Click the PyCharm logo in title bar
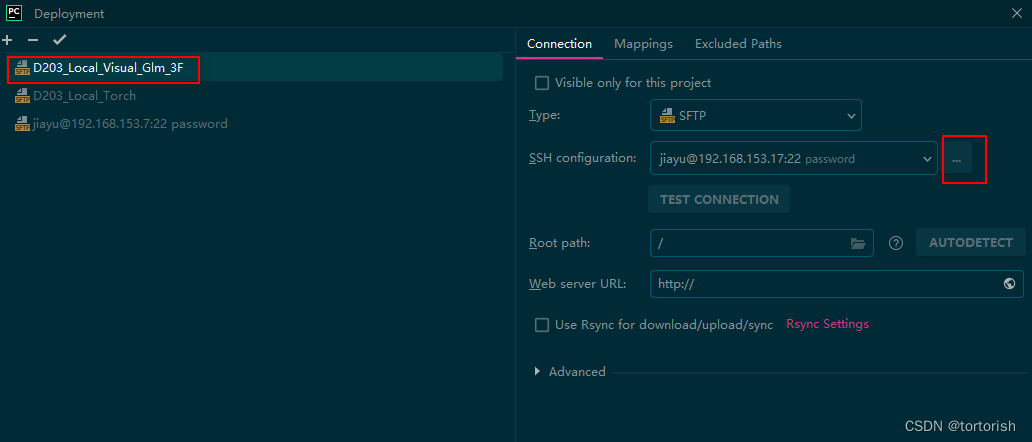The image size is (1032, 442). point(14,14)
